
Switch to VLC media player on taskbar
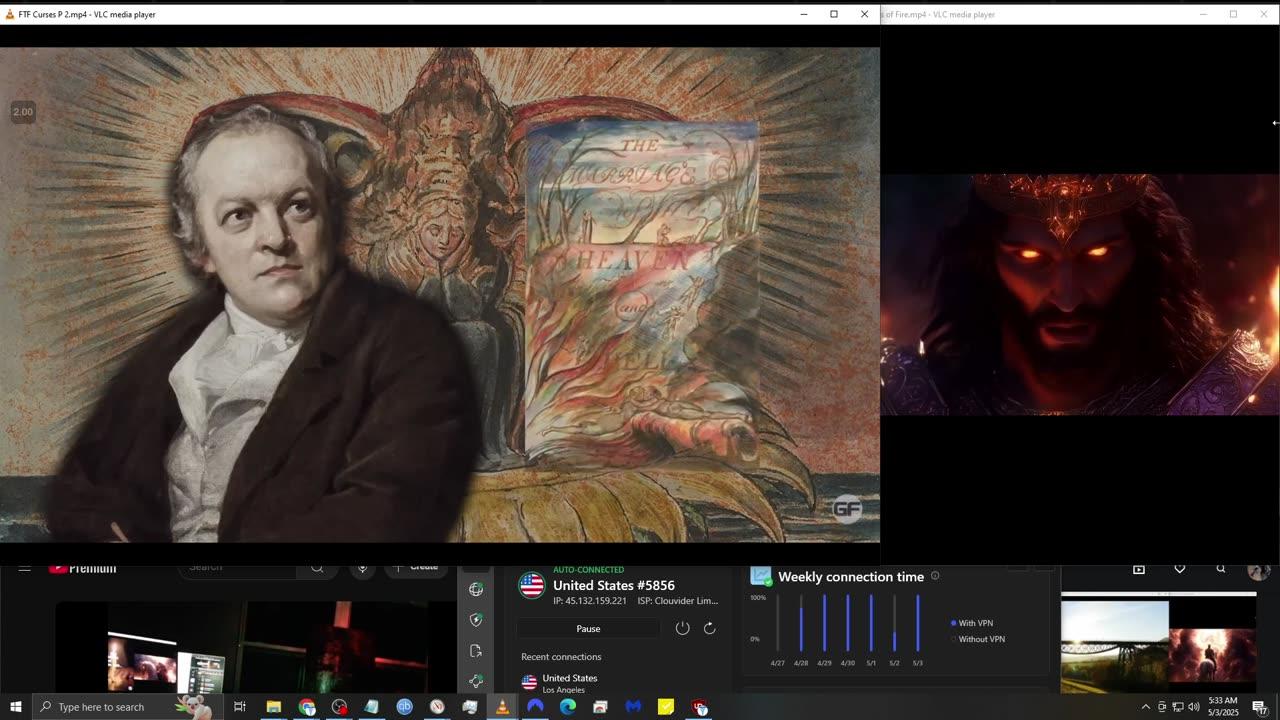[x=502, y=707]
